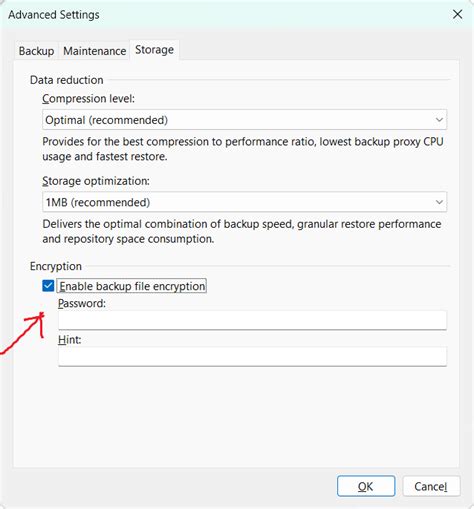
Task: Expand the Compression level dropdown arrow
Action: 439,120
